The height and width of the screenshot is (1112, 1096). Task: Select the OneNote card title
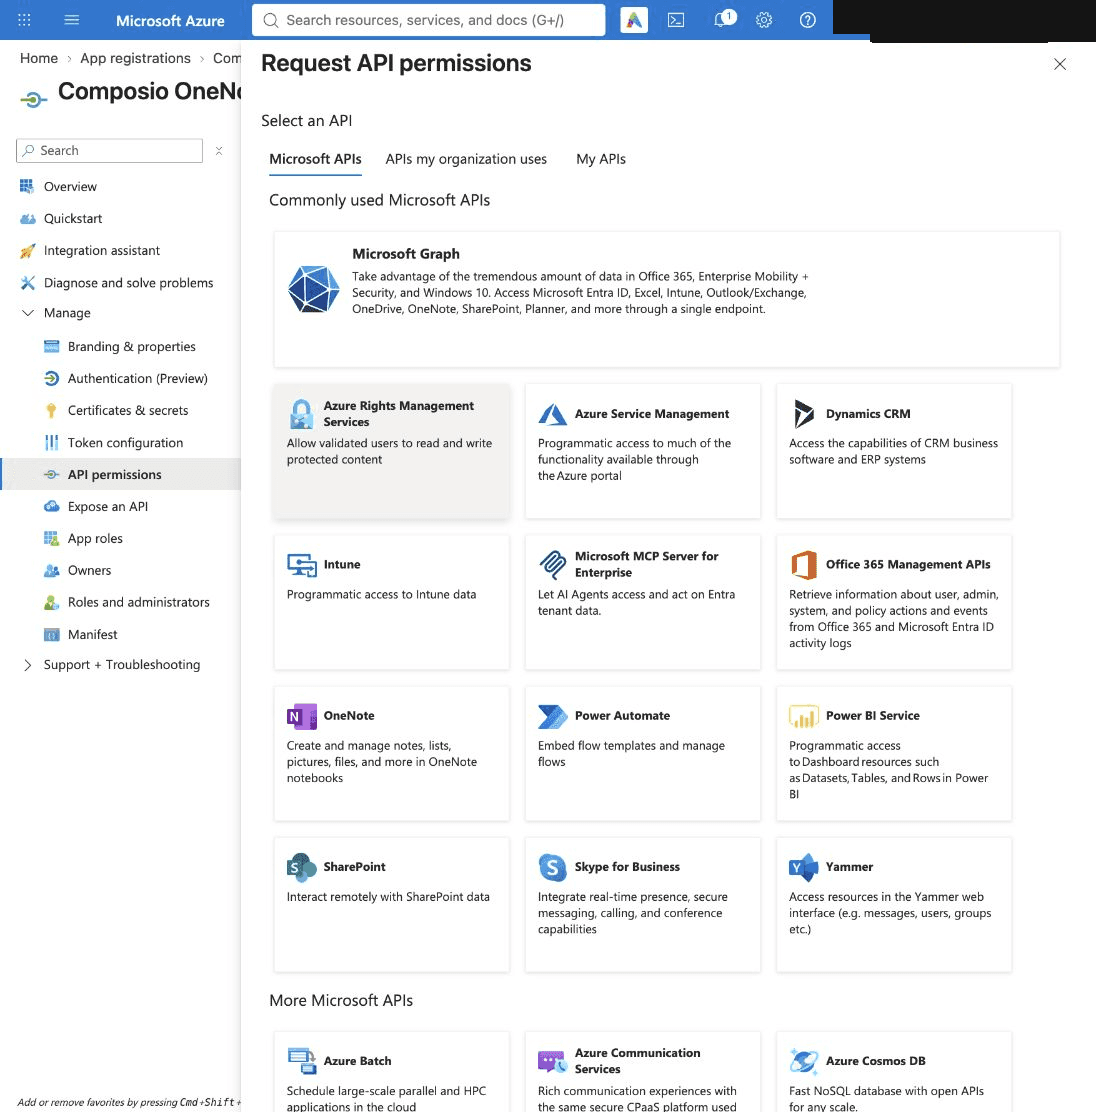pyautogui.click(x=349, y=716)
